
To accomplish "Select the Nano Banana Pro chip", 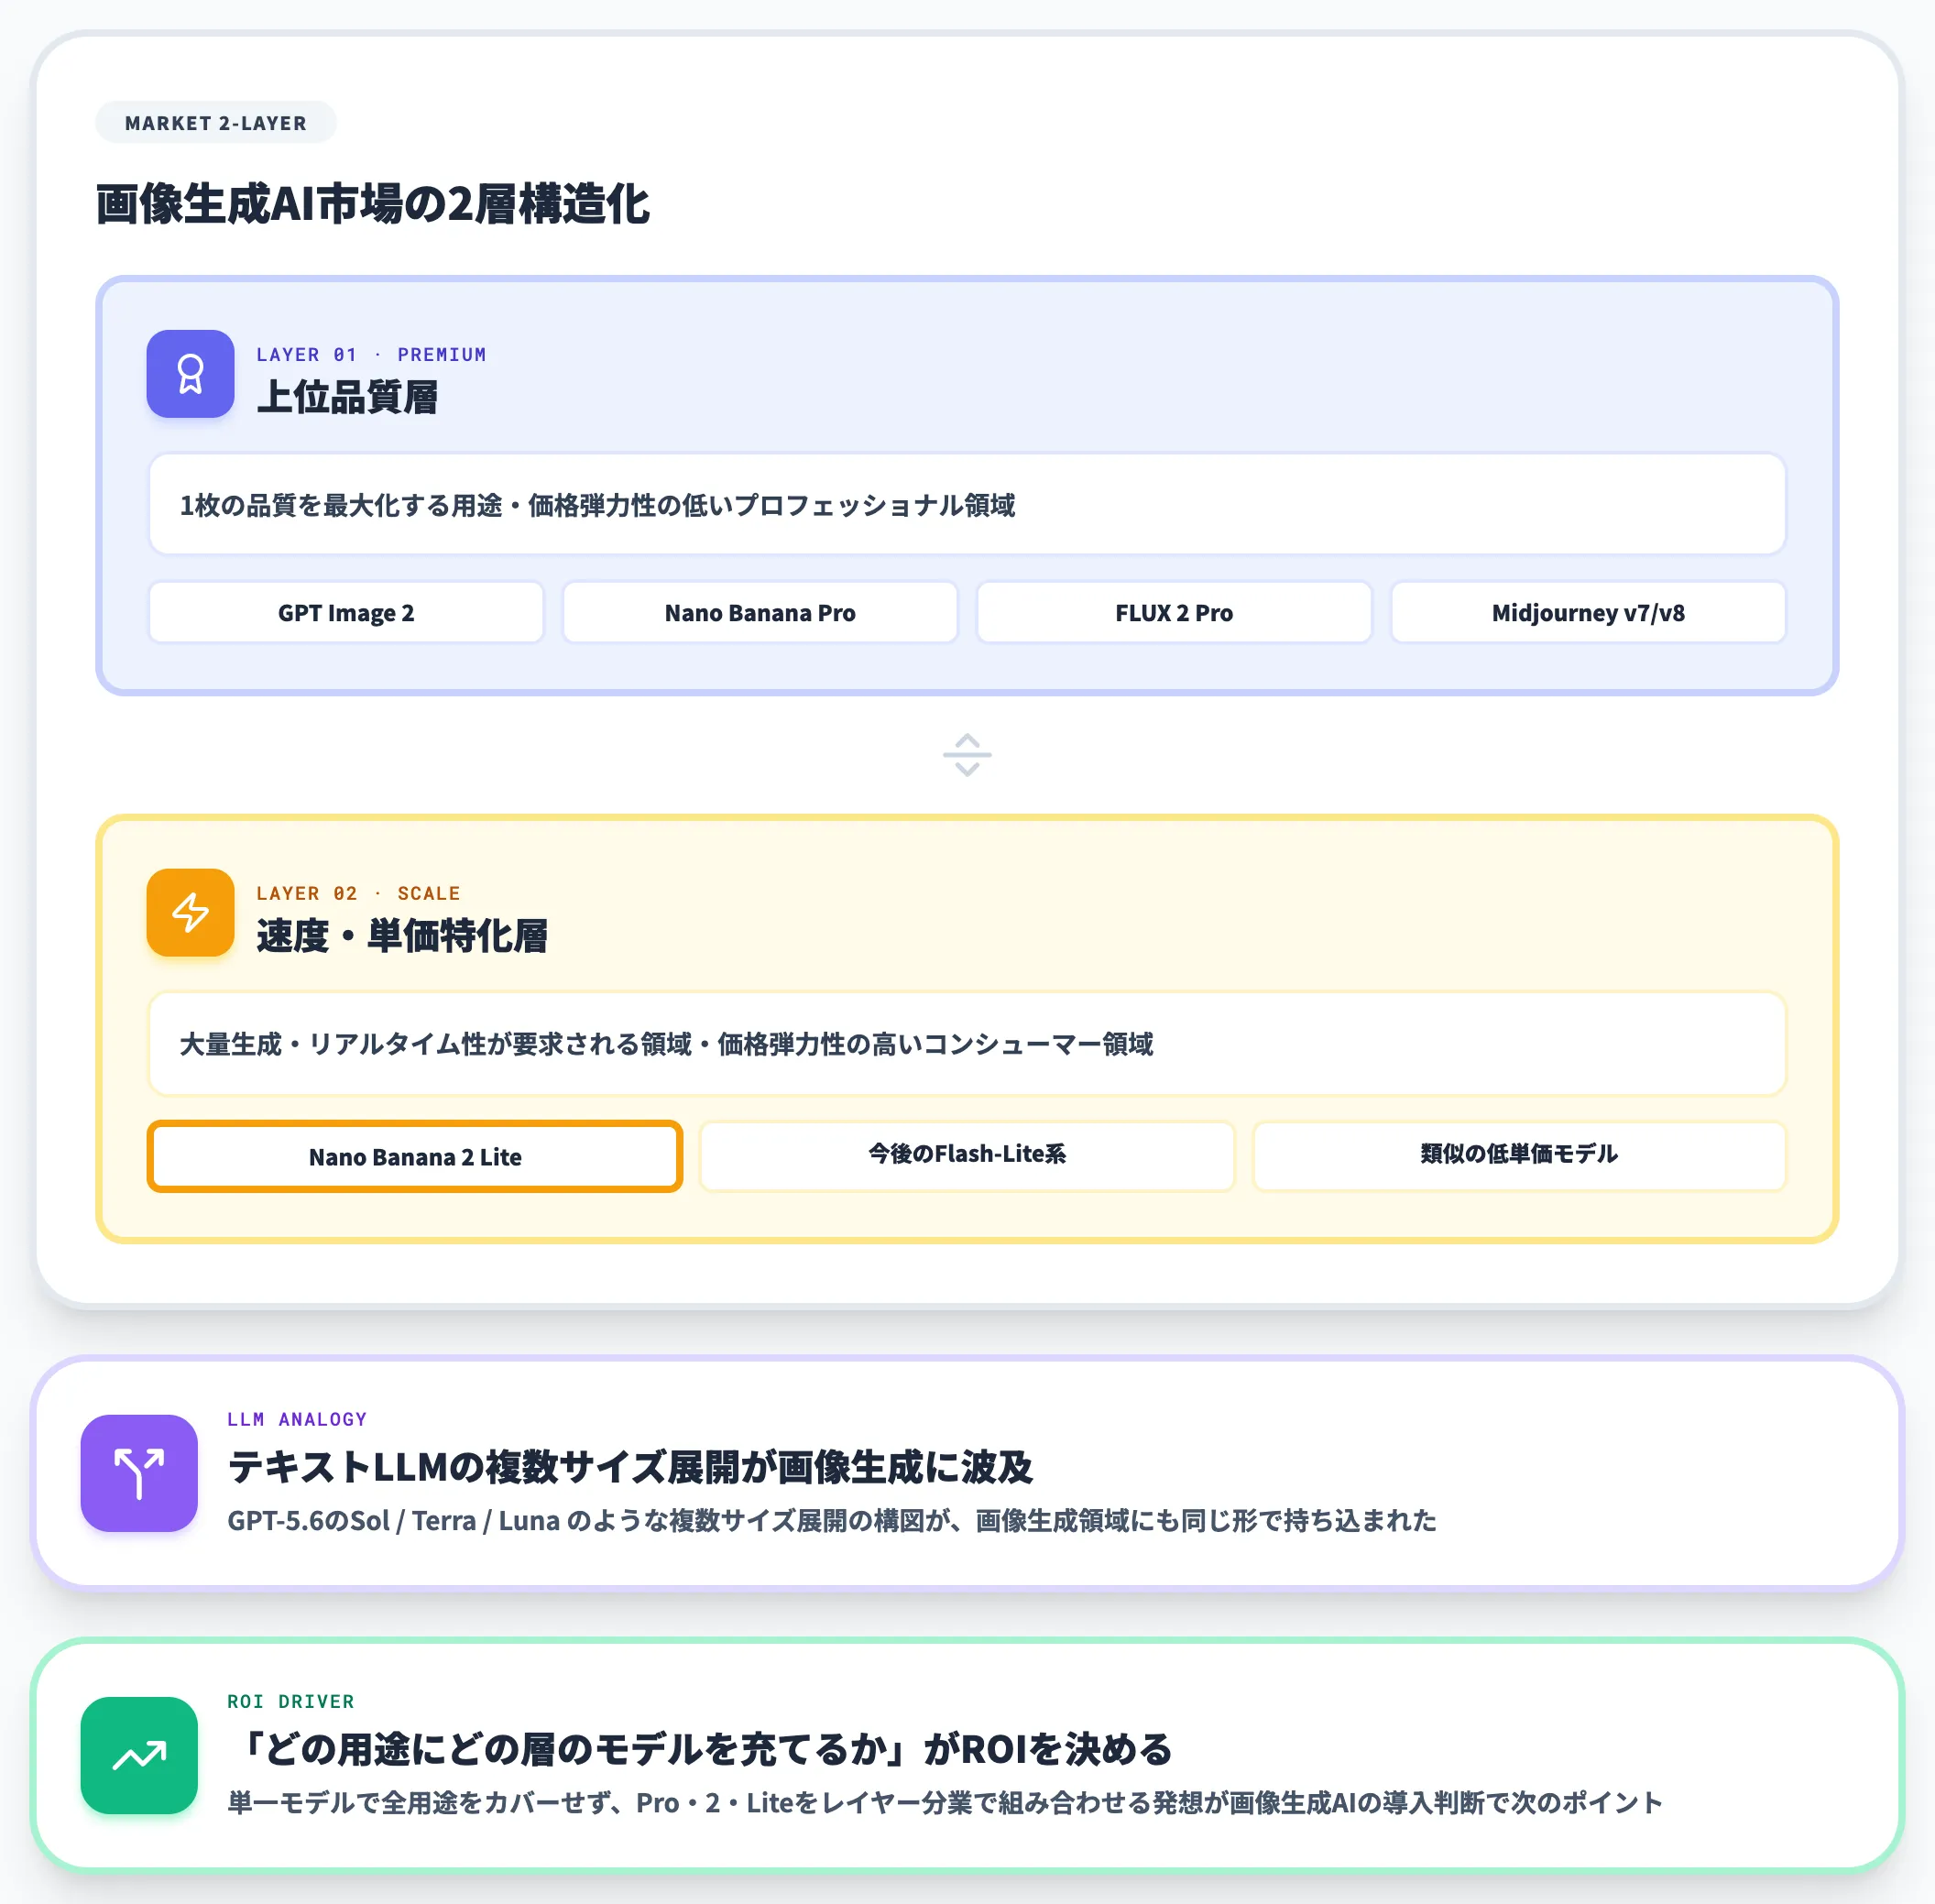I will click(x=760, y=612).
